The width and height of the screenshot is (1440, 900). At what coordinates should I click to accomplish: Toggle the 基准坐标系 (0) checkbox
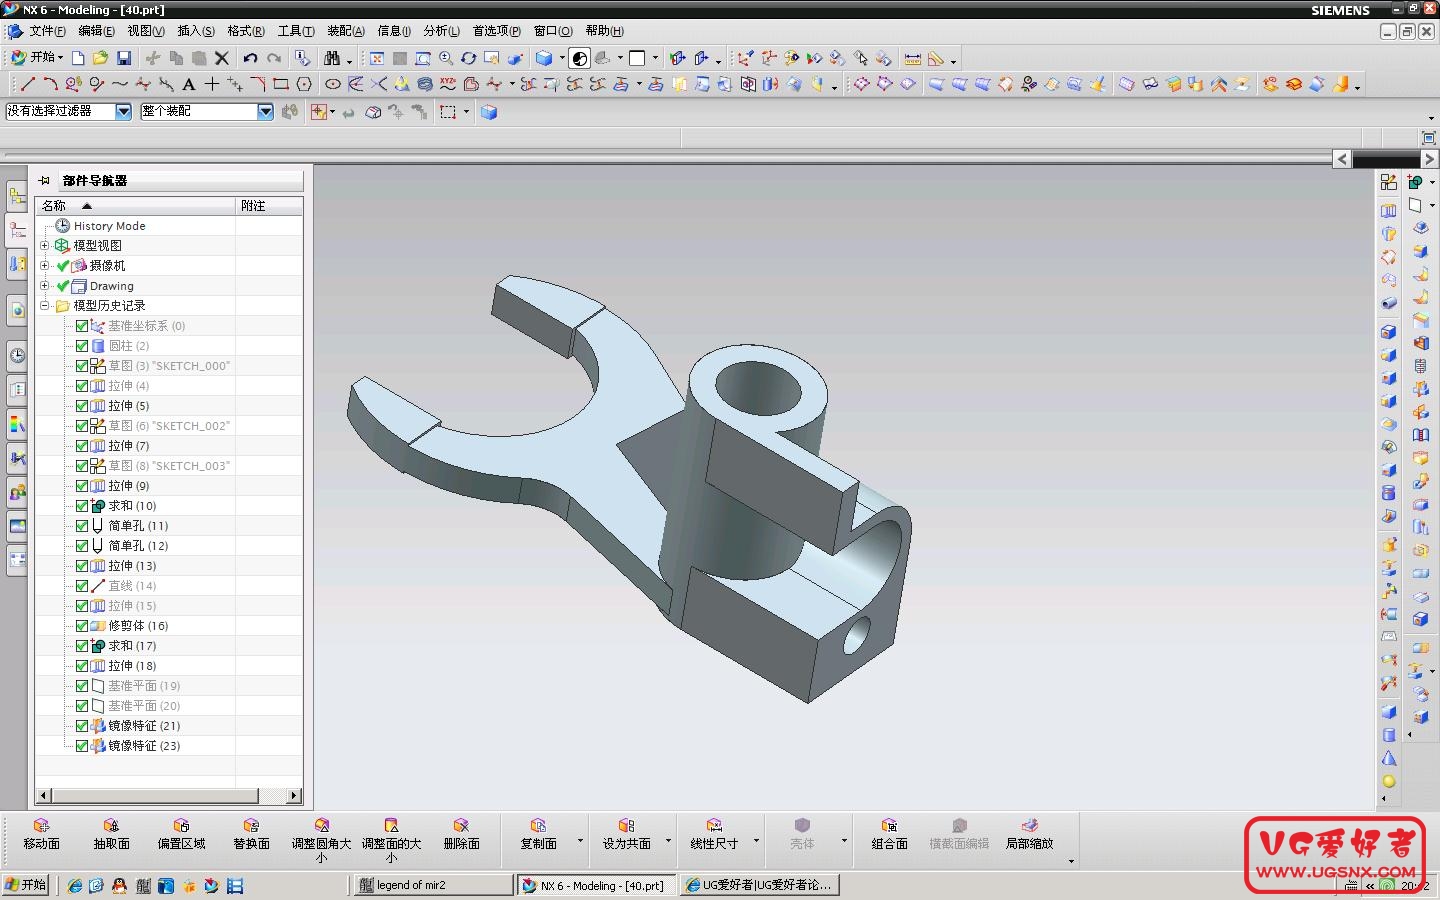click(82, 326)
